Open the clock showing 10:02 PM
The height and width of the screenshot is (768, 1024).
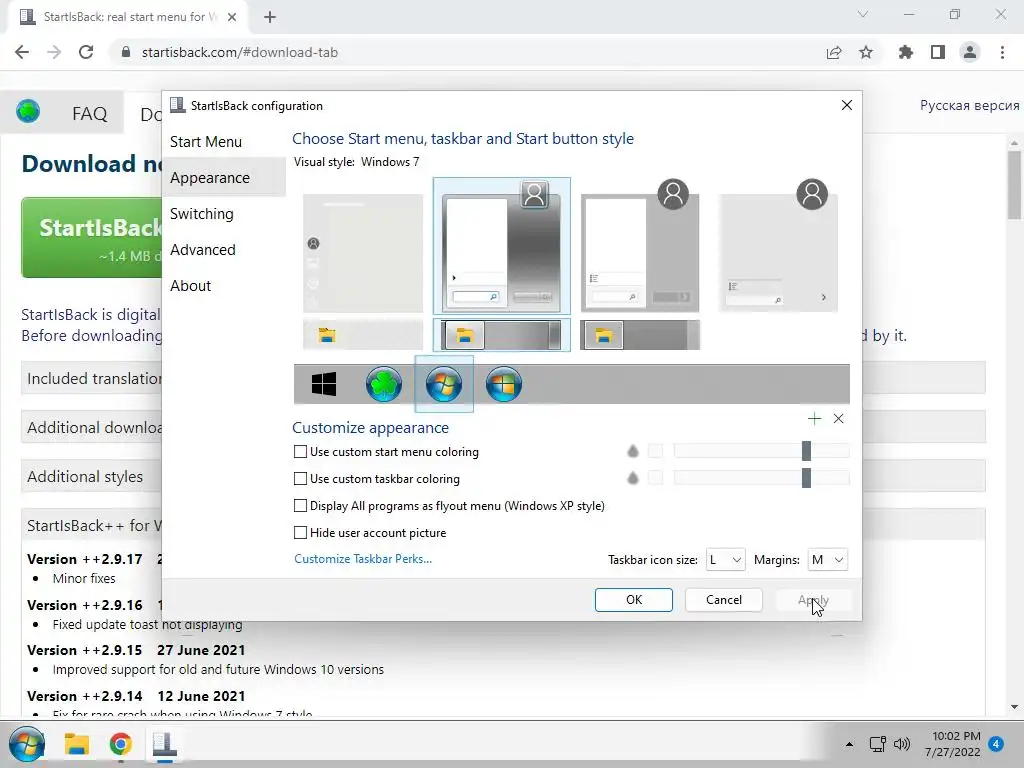pyautogui.click(x=953, y=744)
